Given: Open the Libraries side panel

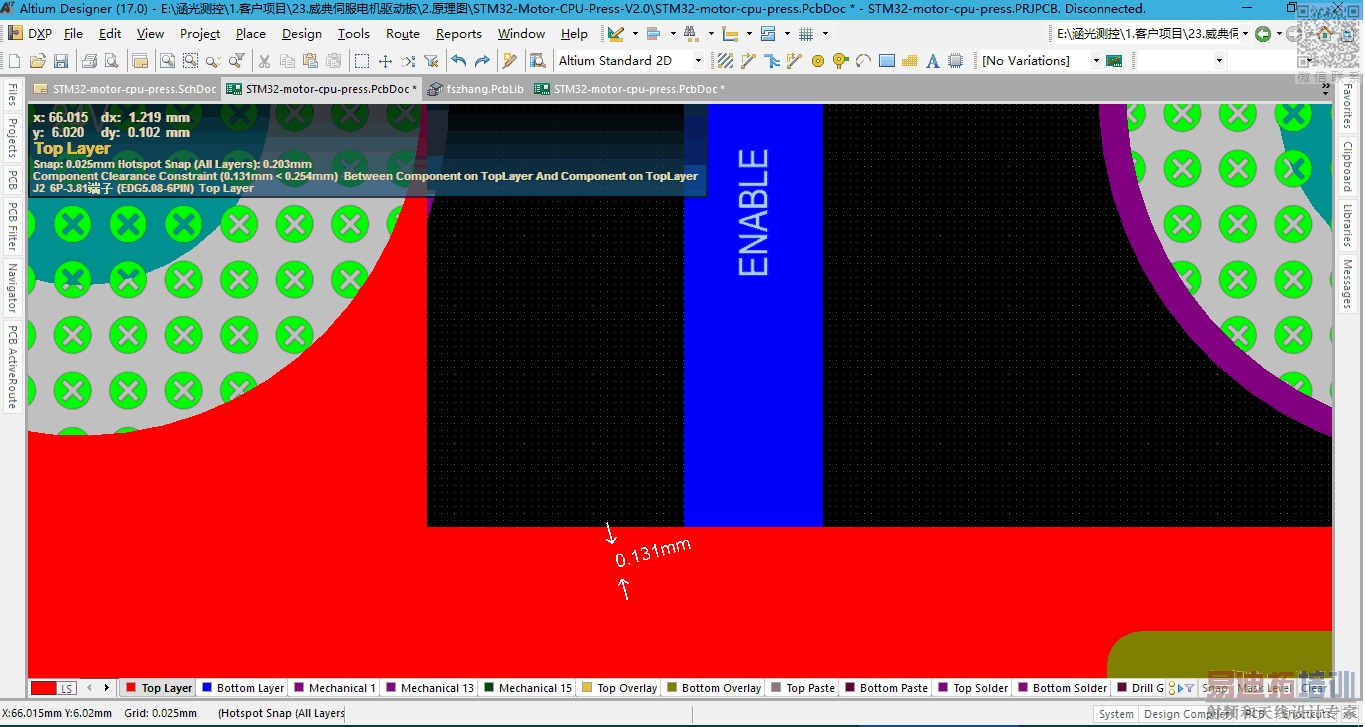Looking at the screenshot, I should (x=1348, y=225).
